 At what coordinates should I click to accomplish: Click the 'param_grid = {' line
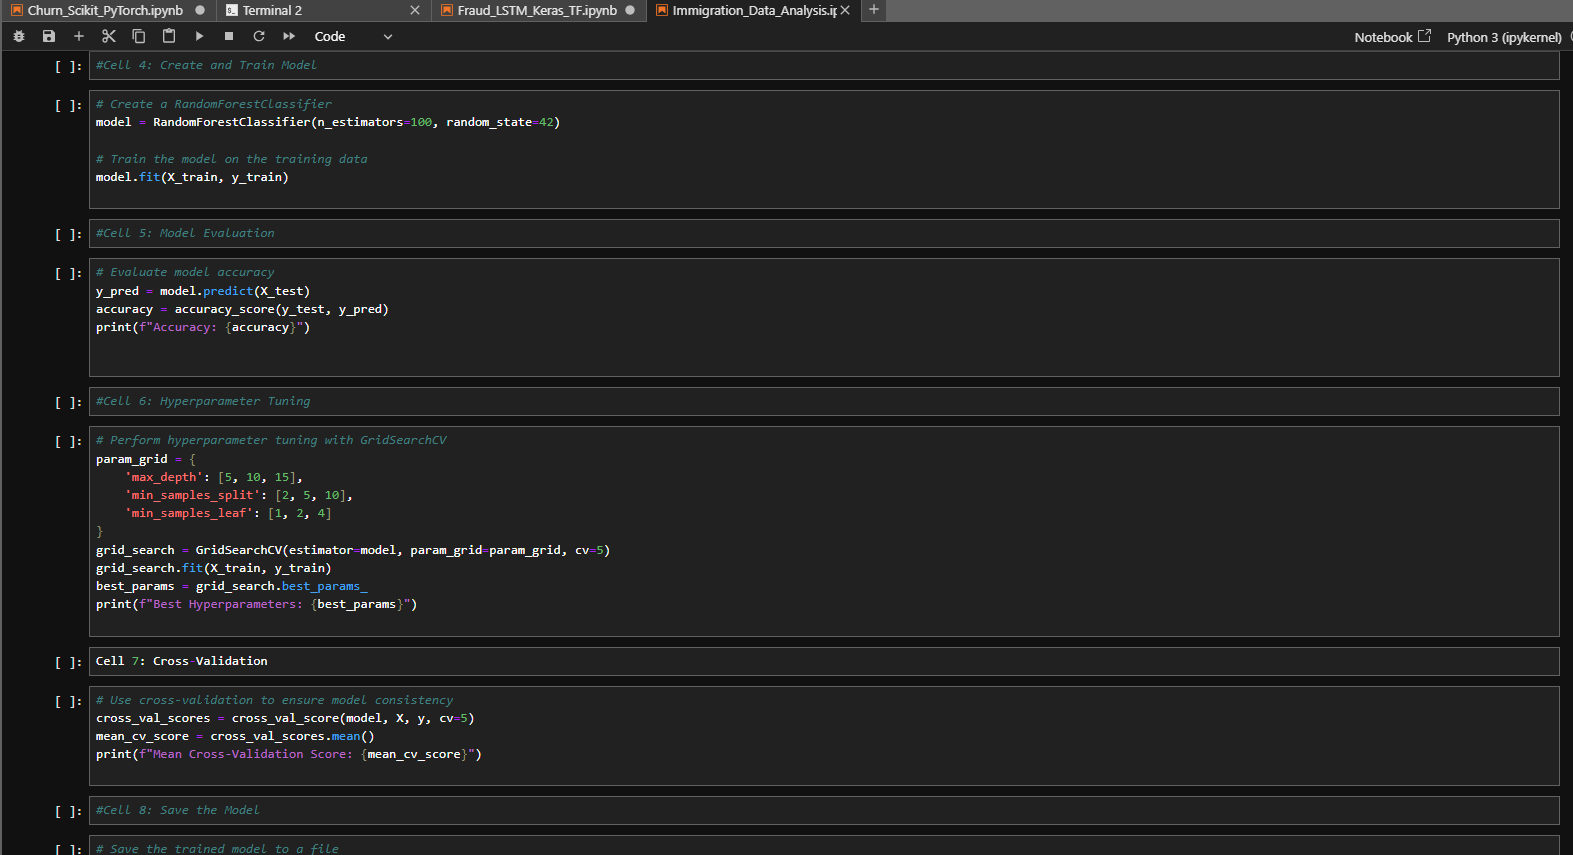click(x=146, y=459)
